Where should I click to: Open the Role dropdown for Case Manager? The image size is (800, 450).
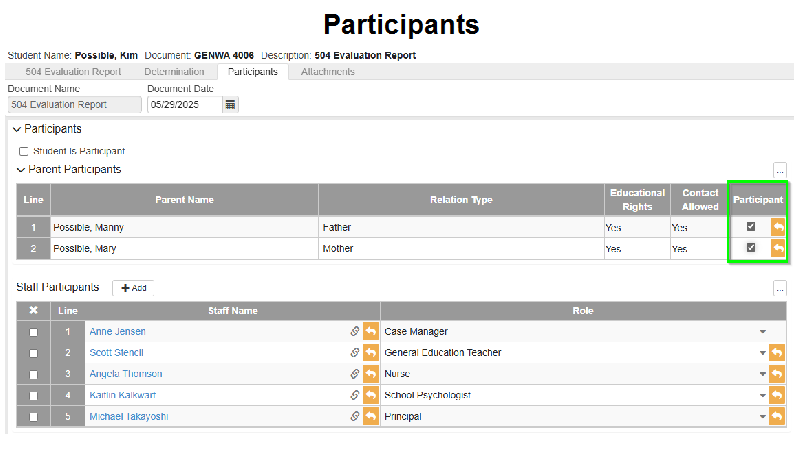[762, 332]
